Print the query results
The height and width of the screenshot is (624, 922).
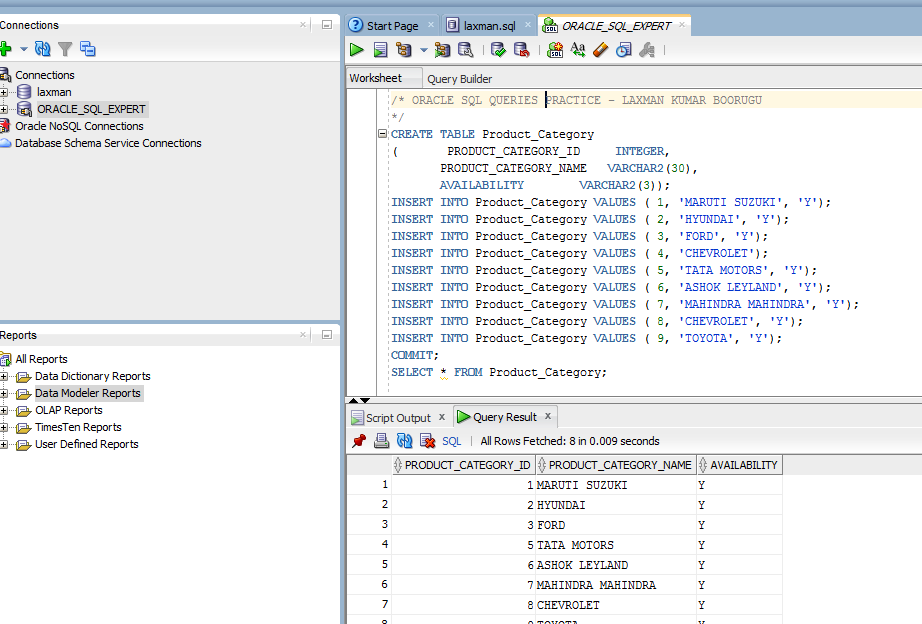coord(381,440)
